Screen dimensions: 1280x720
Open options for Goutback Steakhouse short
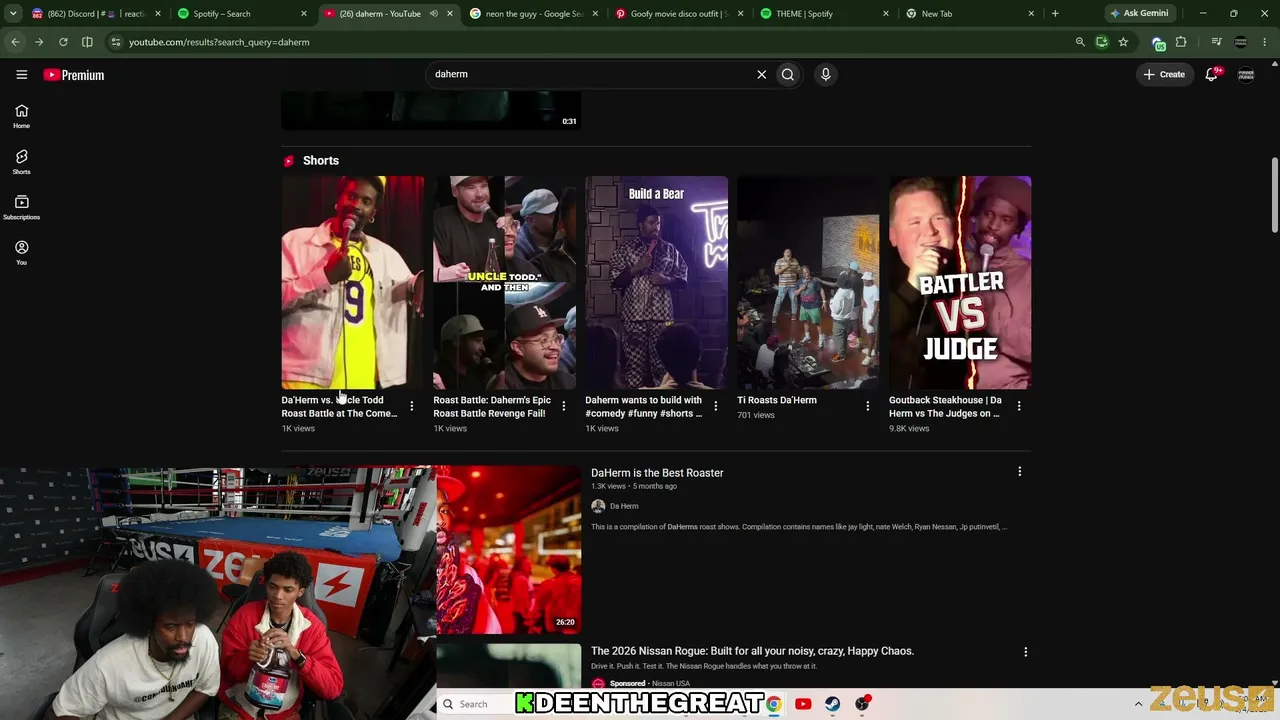[1019, 406]
